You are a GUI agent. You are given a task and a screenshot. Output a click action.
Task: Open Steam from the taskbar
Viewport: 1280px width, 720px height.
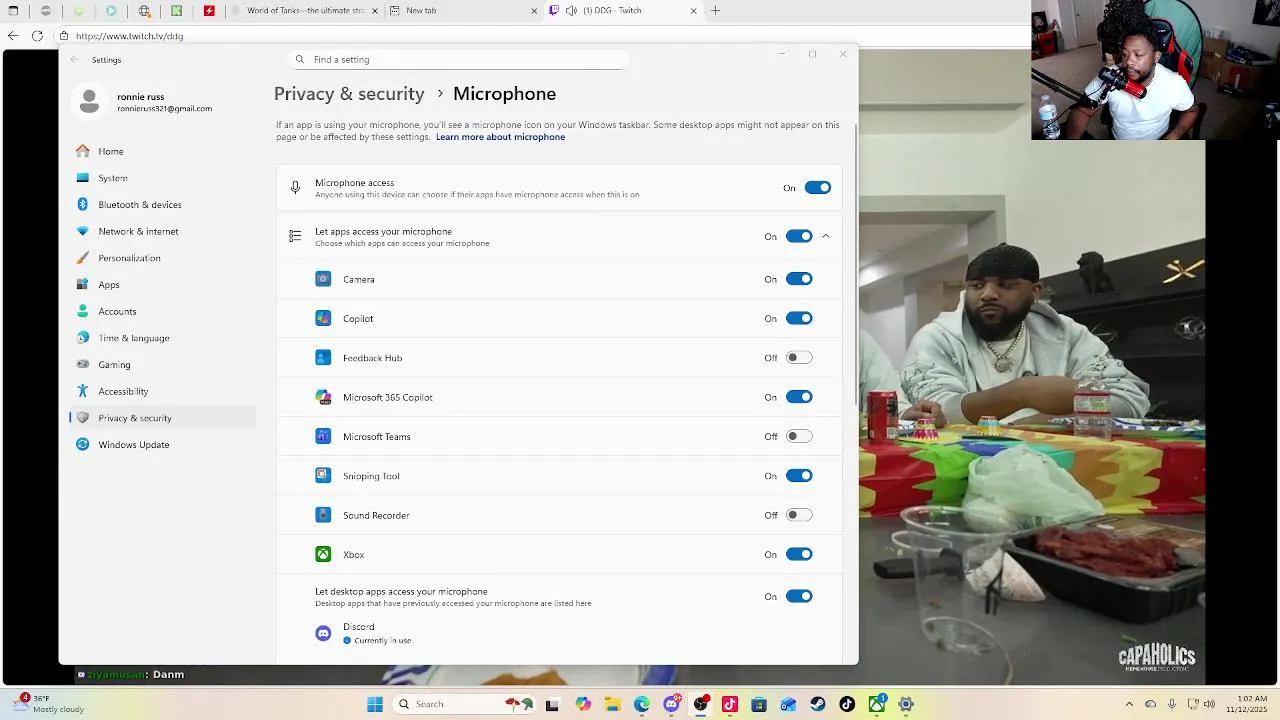click(818, 704)
